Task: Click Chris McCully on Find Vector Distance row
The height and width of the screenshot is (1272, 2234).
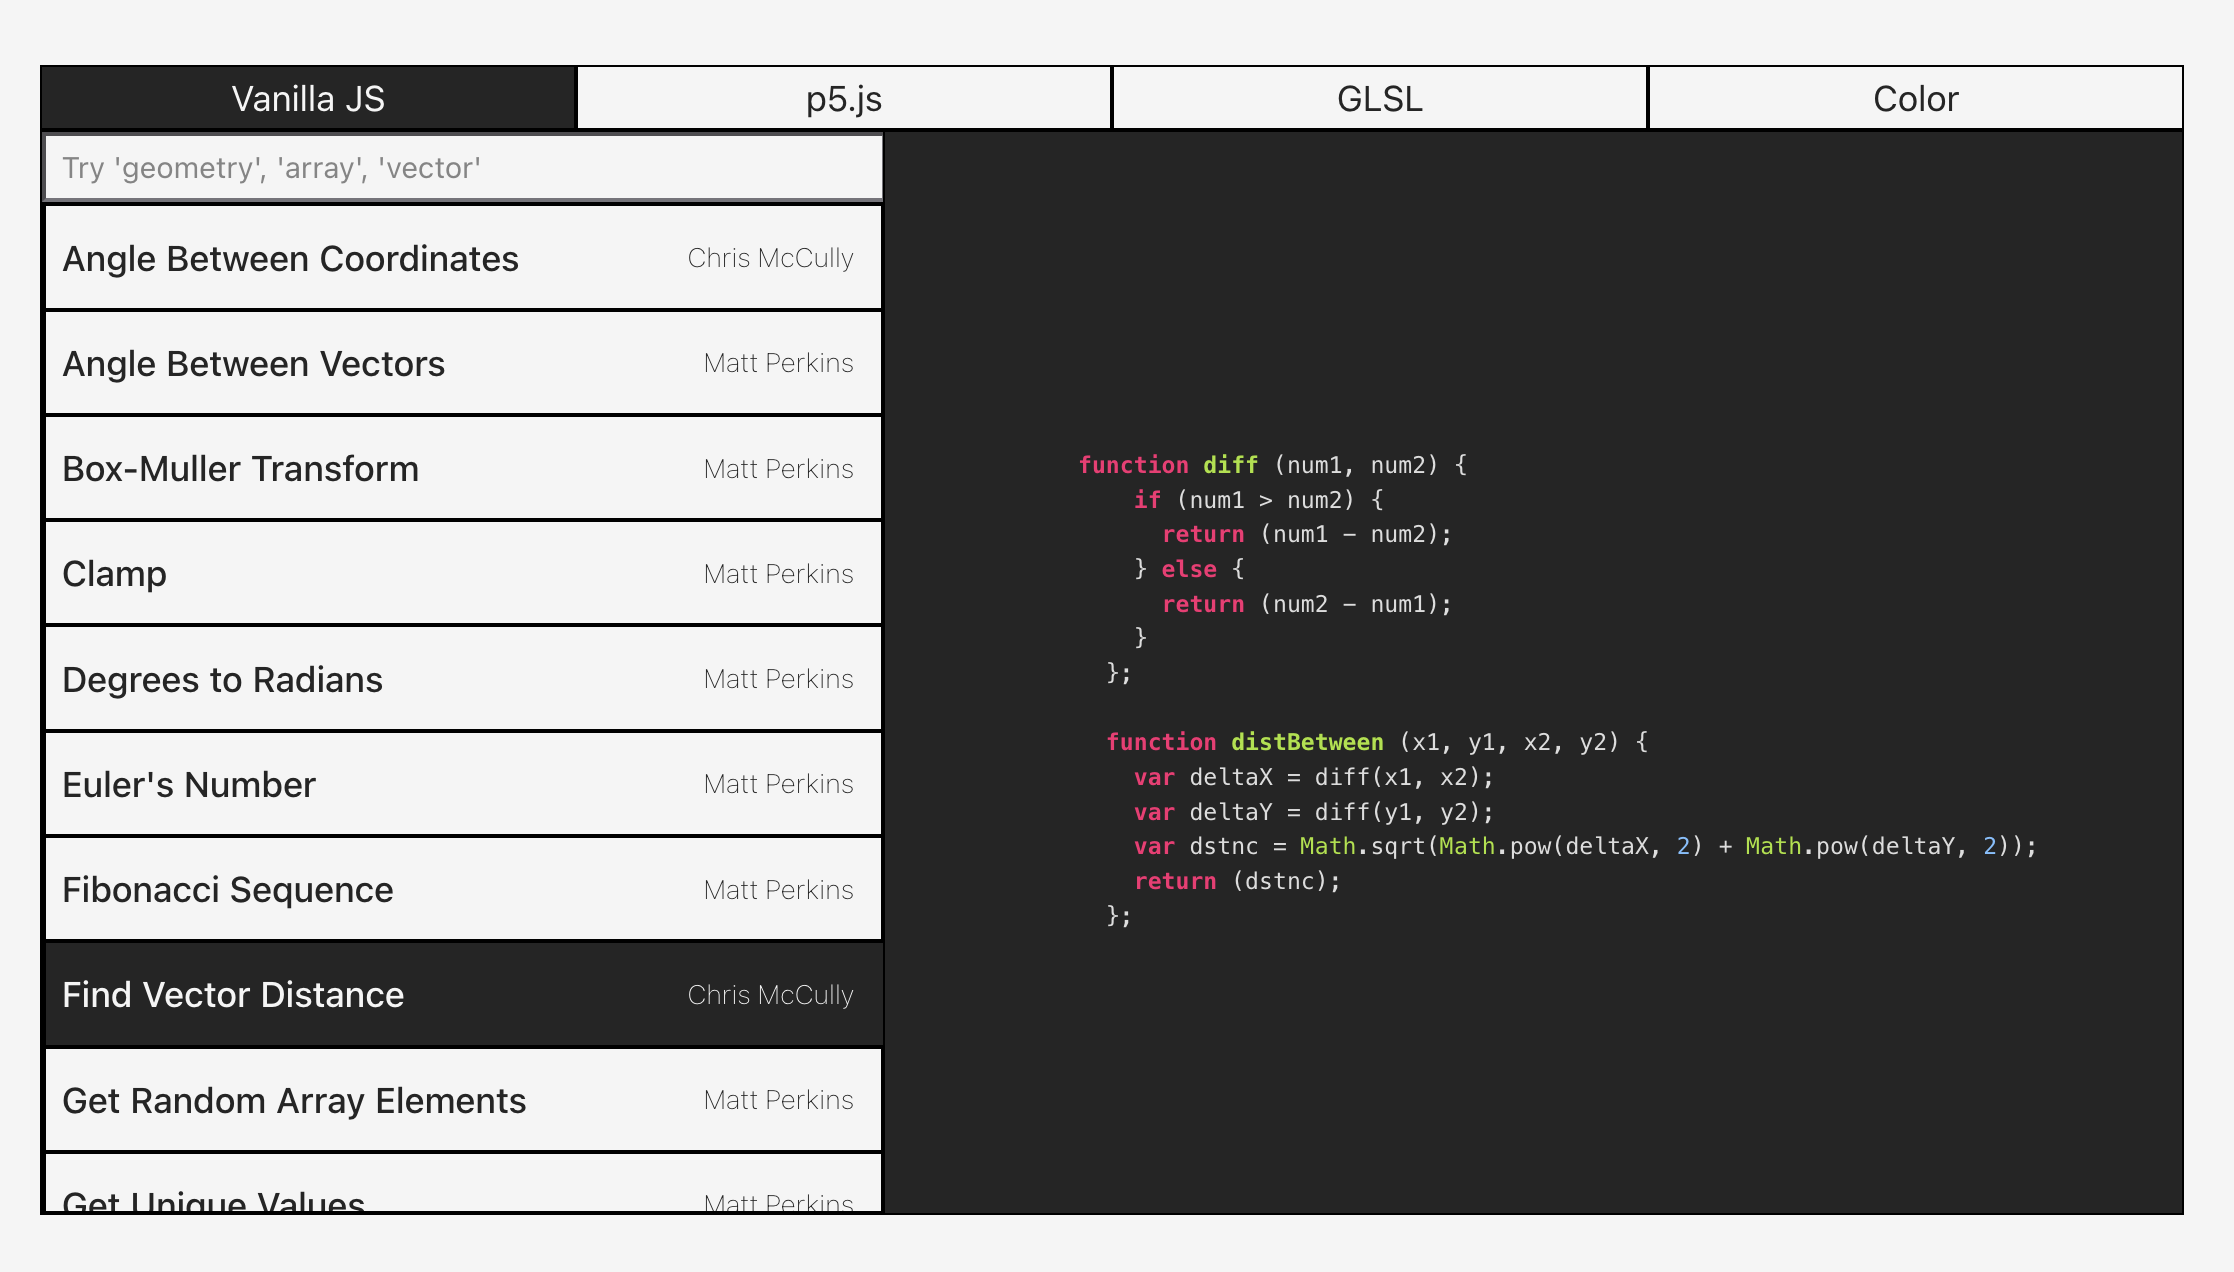Action: click(x=770, y=995)
